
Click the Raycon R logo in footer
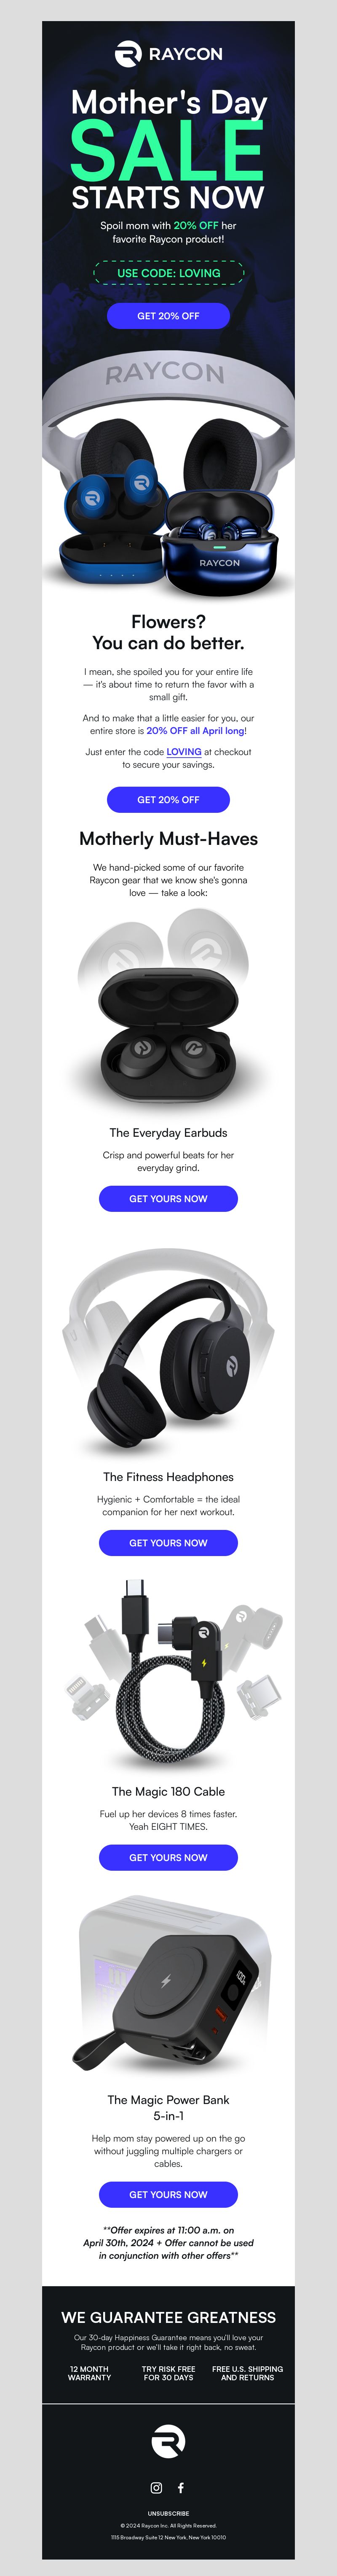tap(168, 2441)
